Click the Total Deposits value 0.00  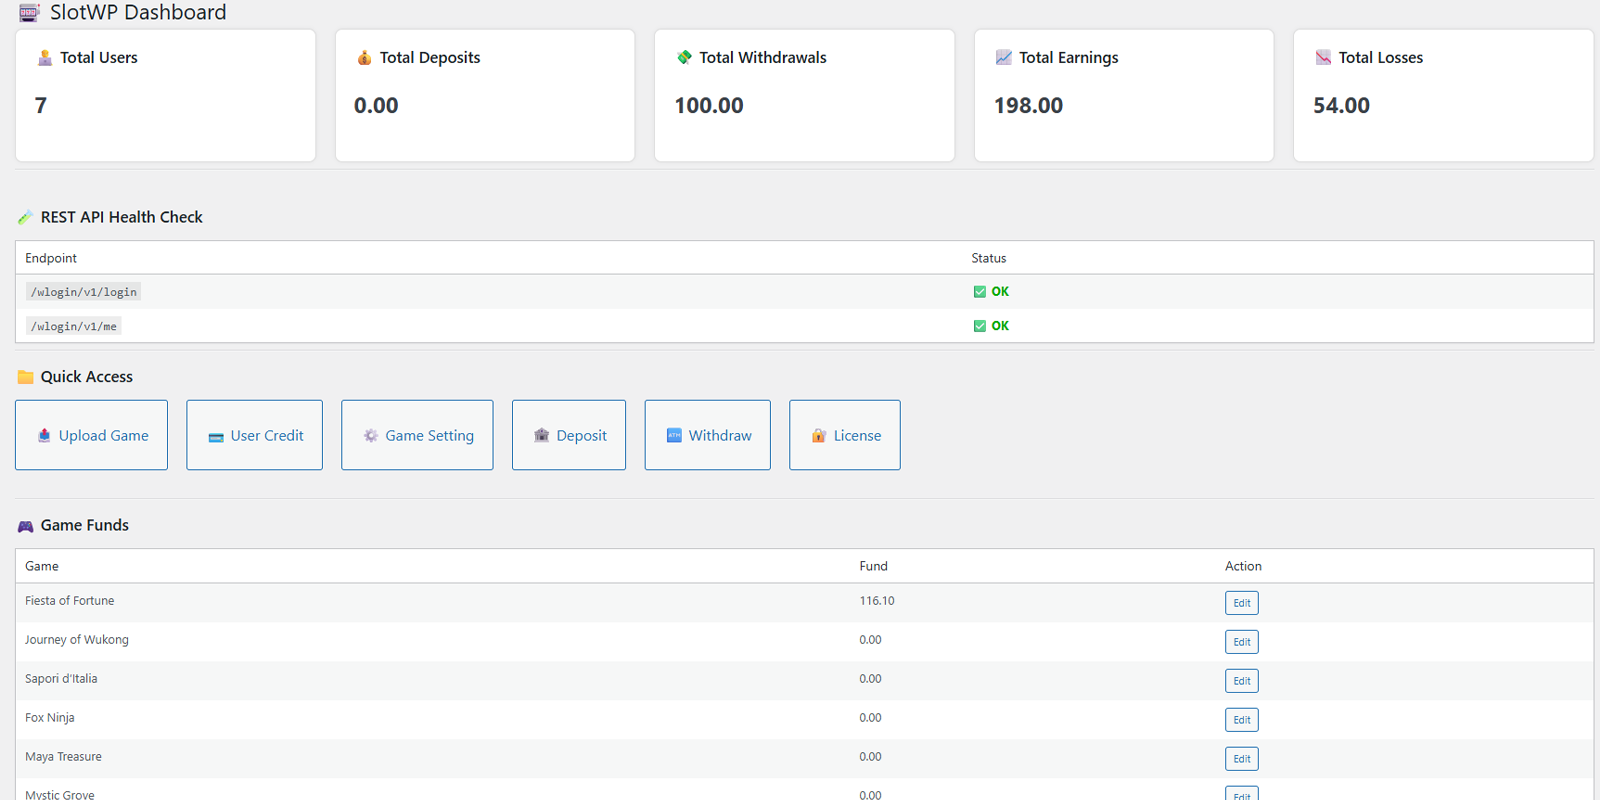(376, 106)
